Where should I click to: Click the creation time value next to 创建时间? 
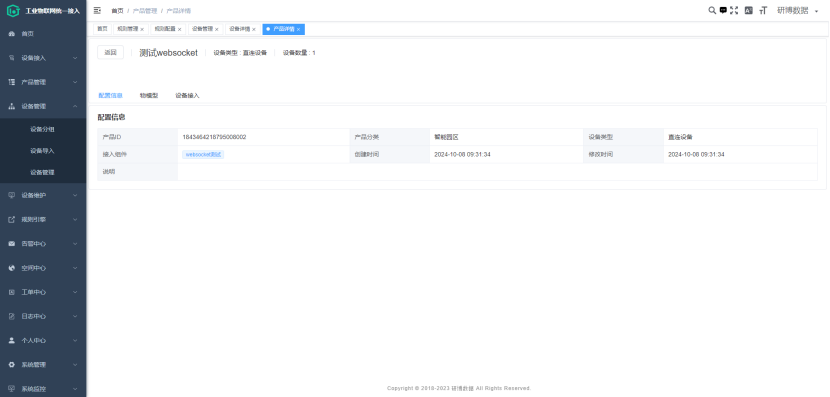tap(462, 155)
